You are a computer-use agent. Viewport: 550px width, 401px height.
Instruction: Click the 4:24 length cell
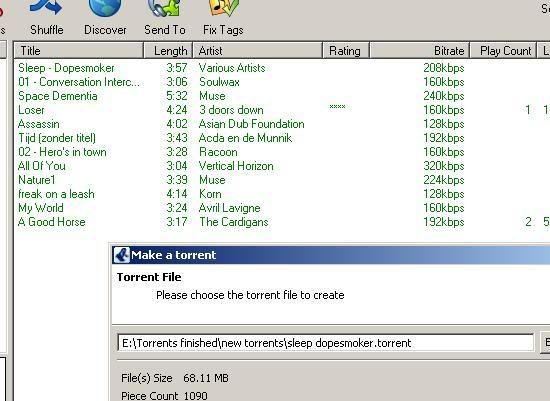coord(177,110)
